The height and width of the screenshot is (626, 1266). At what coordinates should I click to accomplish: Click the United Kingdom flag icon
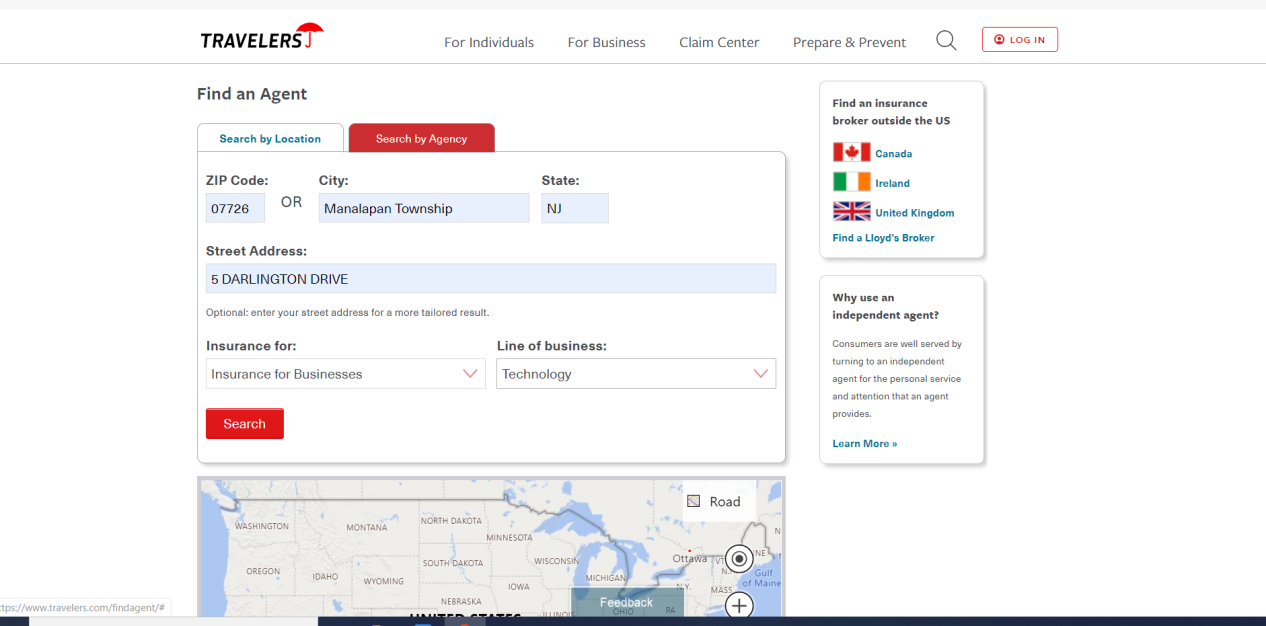(x=851, y=211)
